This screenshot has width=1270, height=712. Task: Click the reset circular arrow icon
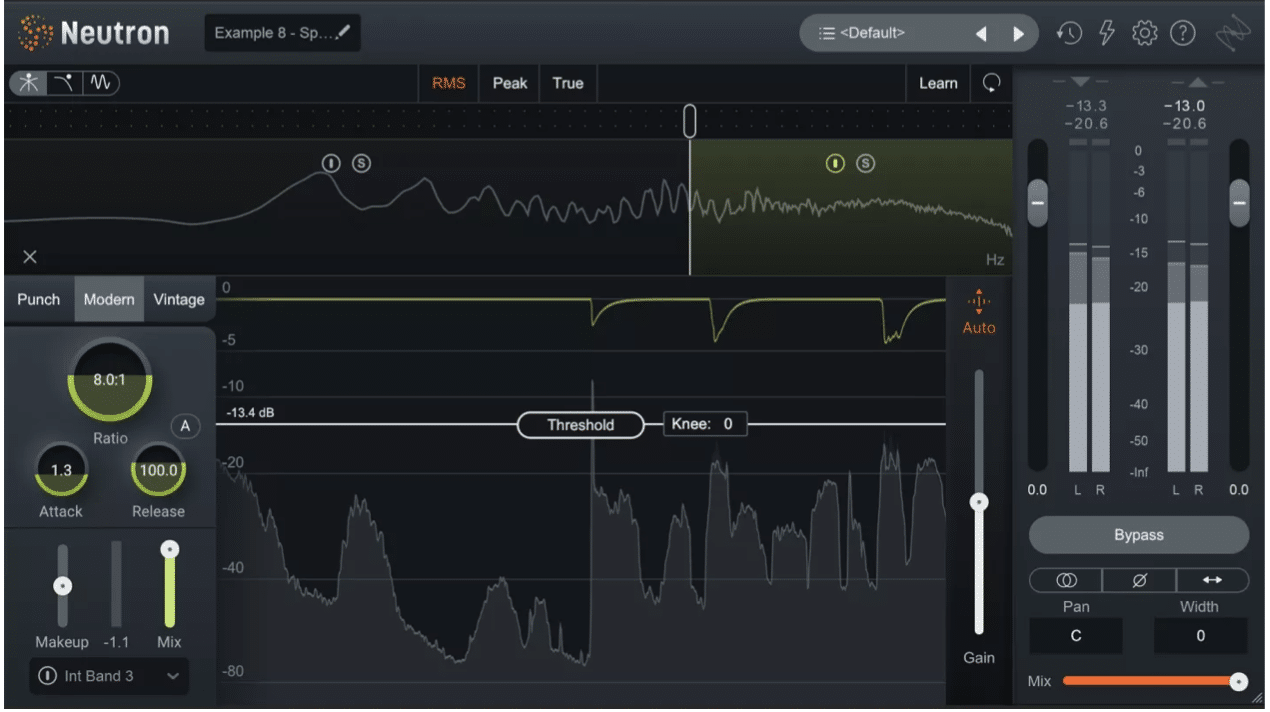991,83
